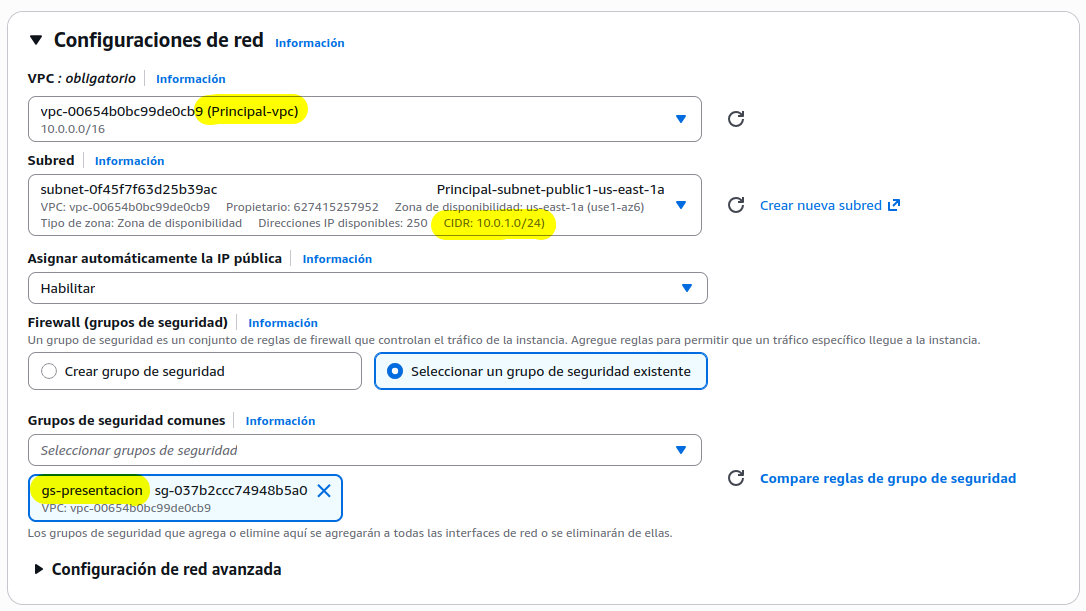Refresh the subnet list
Viewport: 1086px width, 611px height.
pos(737,204)
